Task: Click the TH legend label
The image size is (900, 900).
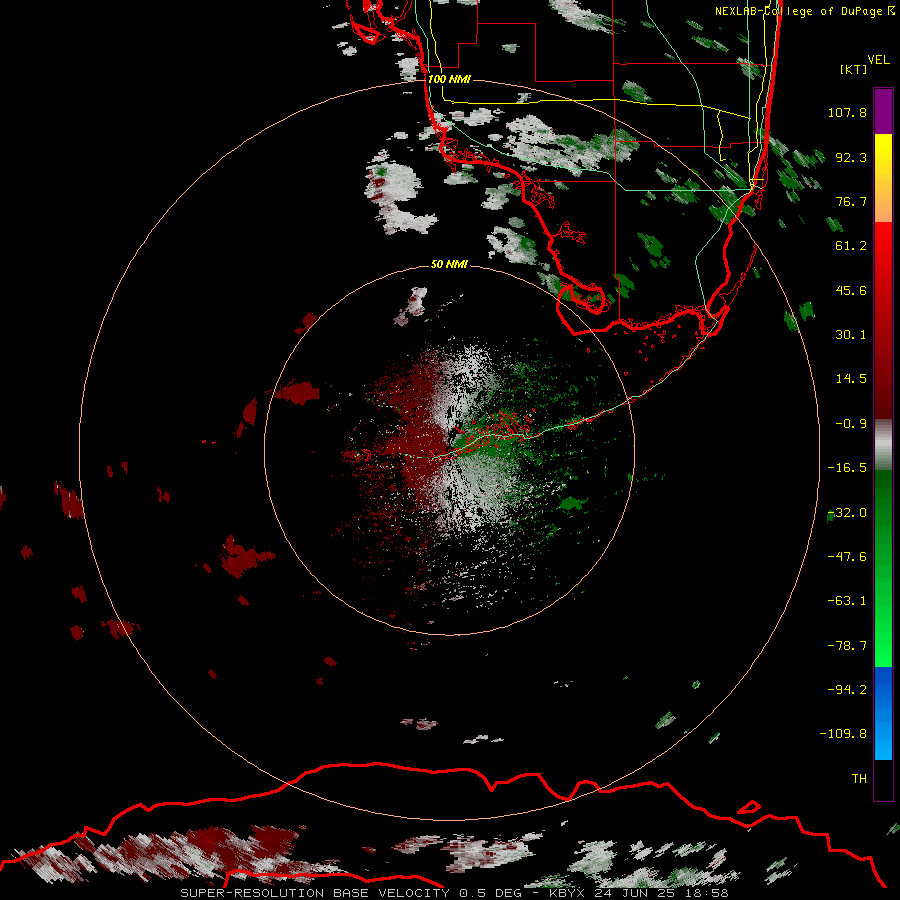Action: (859, 778)
